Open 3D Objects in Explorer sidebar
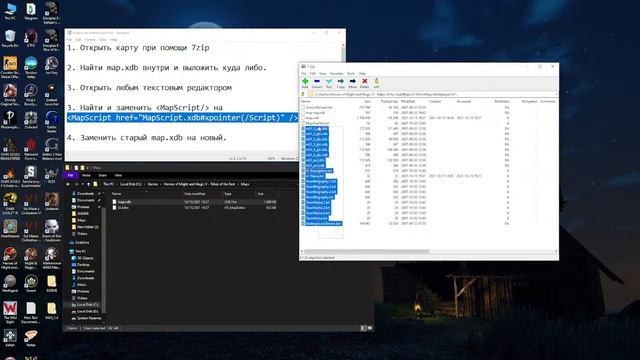 (x=83, y=258)
